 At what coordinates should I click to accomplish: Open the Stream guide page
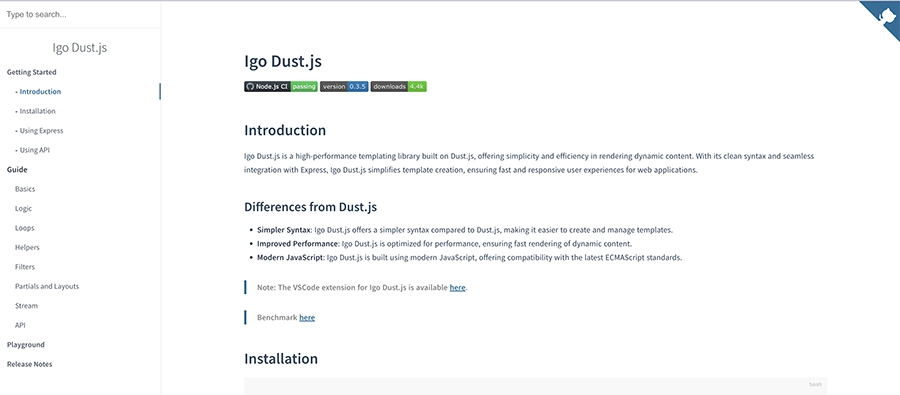[26, 306]
